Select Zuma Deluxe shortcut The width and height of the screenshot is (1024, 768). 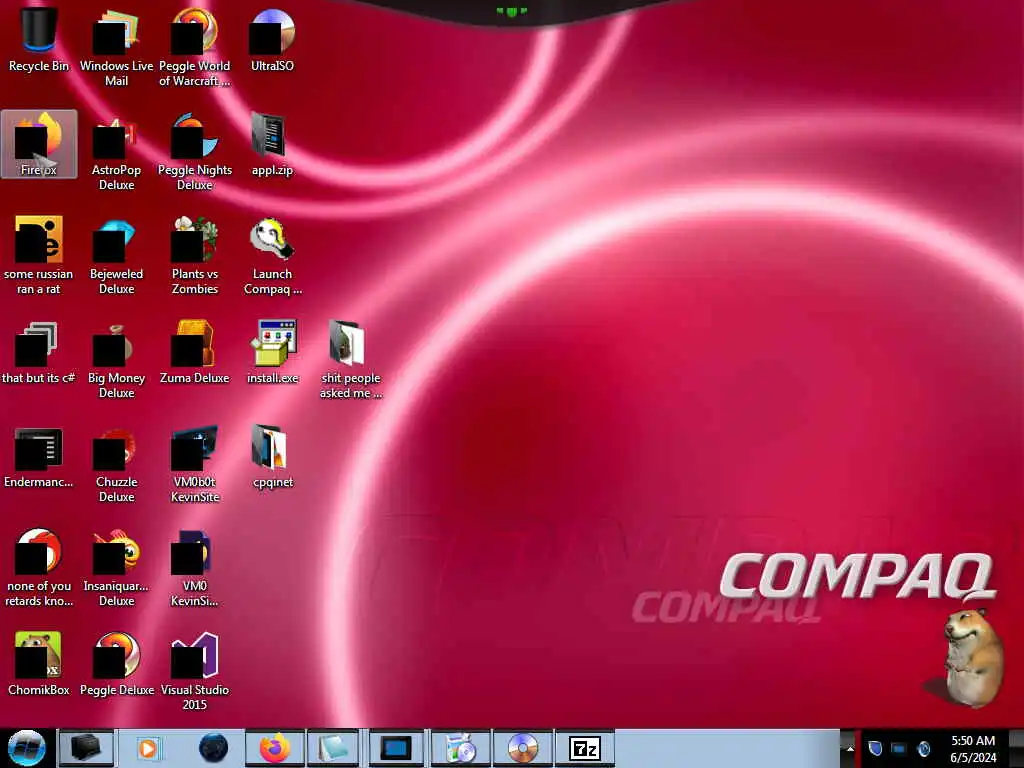(195, 353)
